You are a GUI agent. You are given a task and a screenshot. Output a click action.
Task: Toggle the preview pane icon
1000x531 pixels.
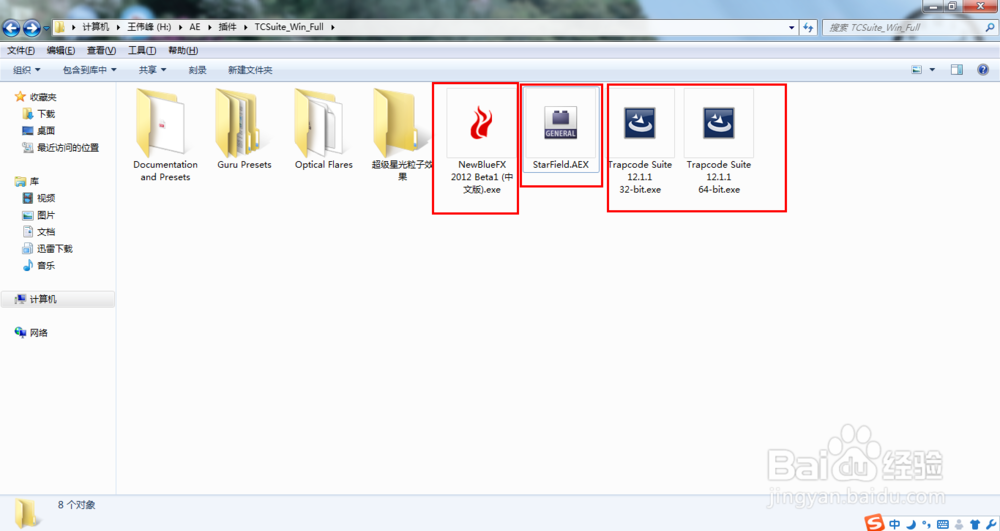(x=957, y=69)
